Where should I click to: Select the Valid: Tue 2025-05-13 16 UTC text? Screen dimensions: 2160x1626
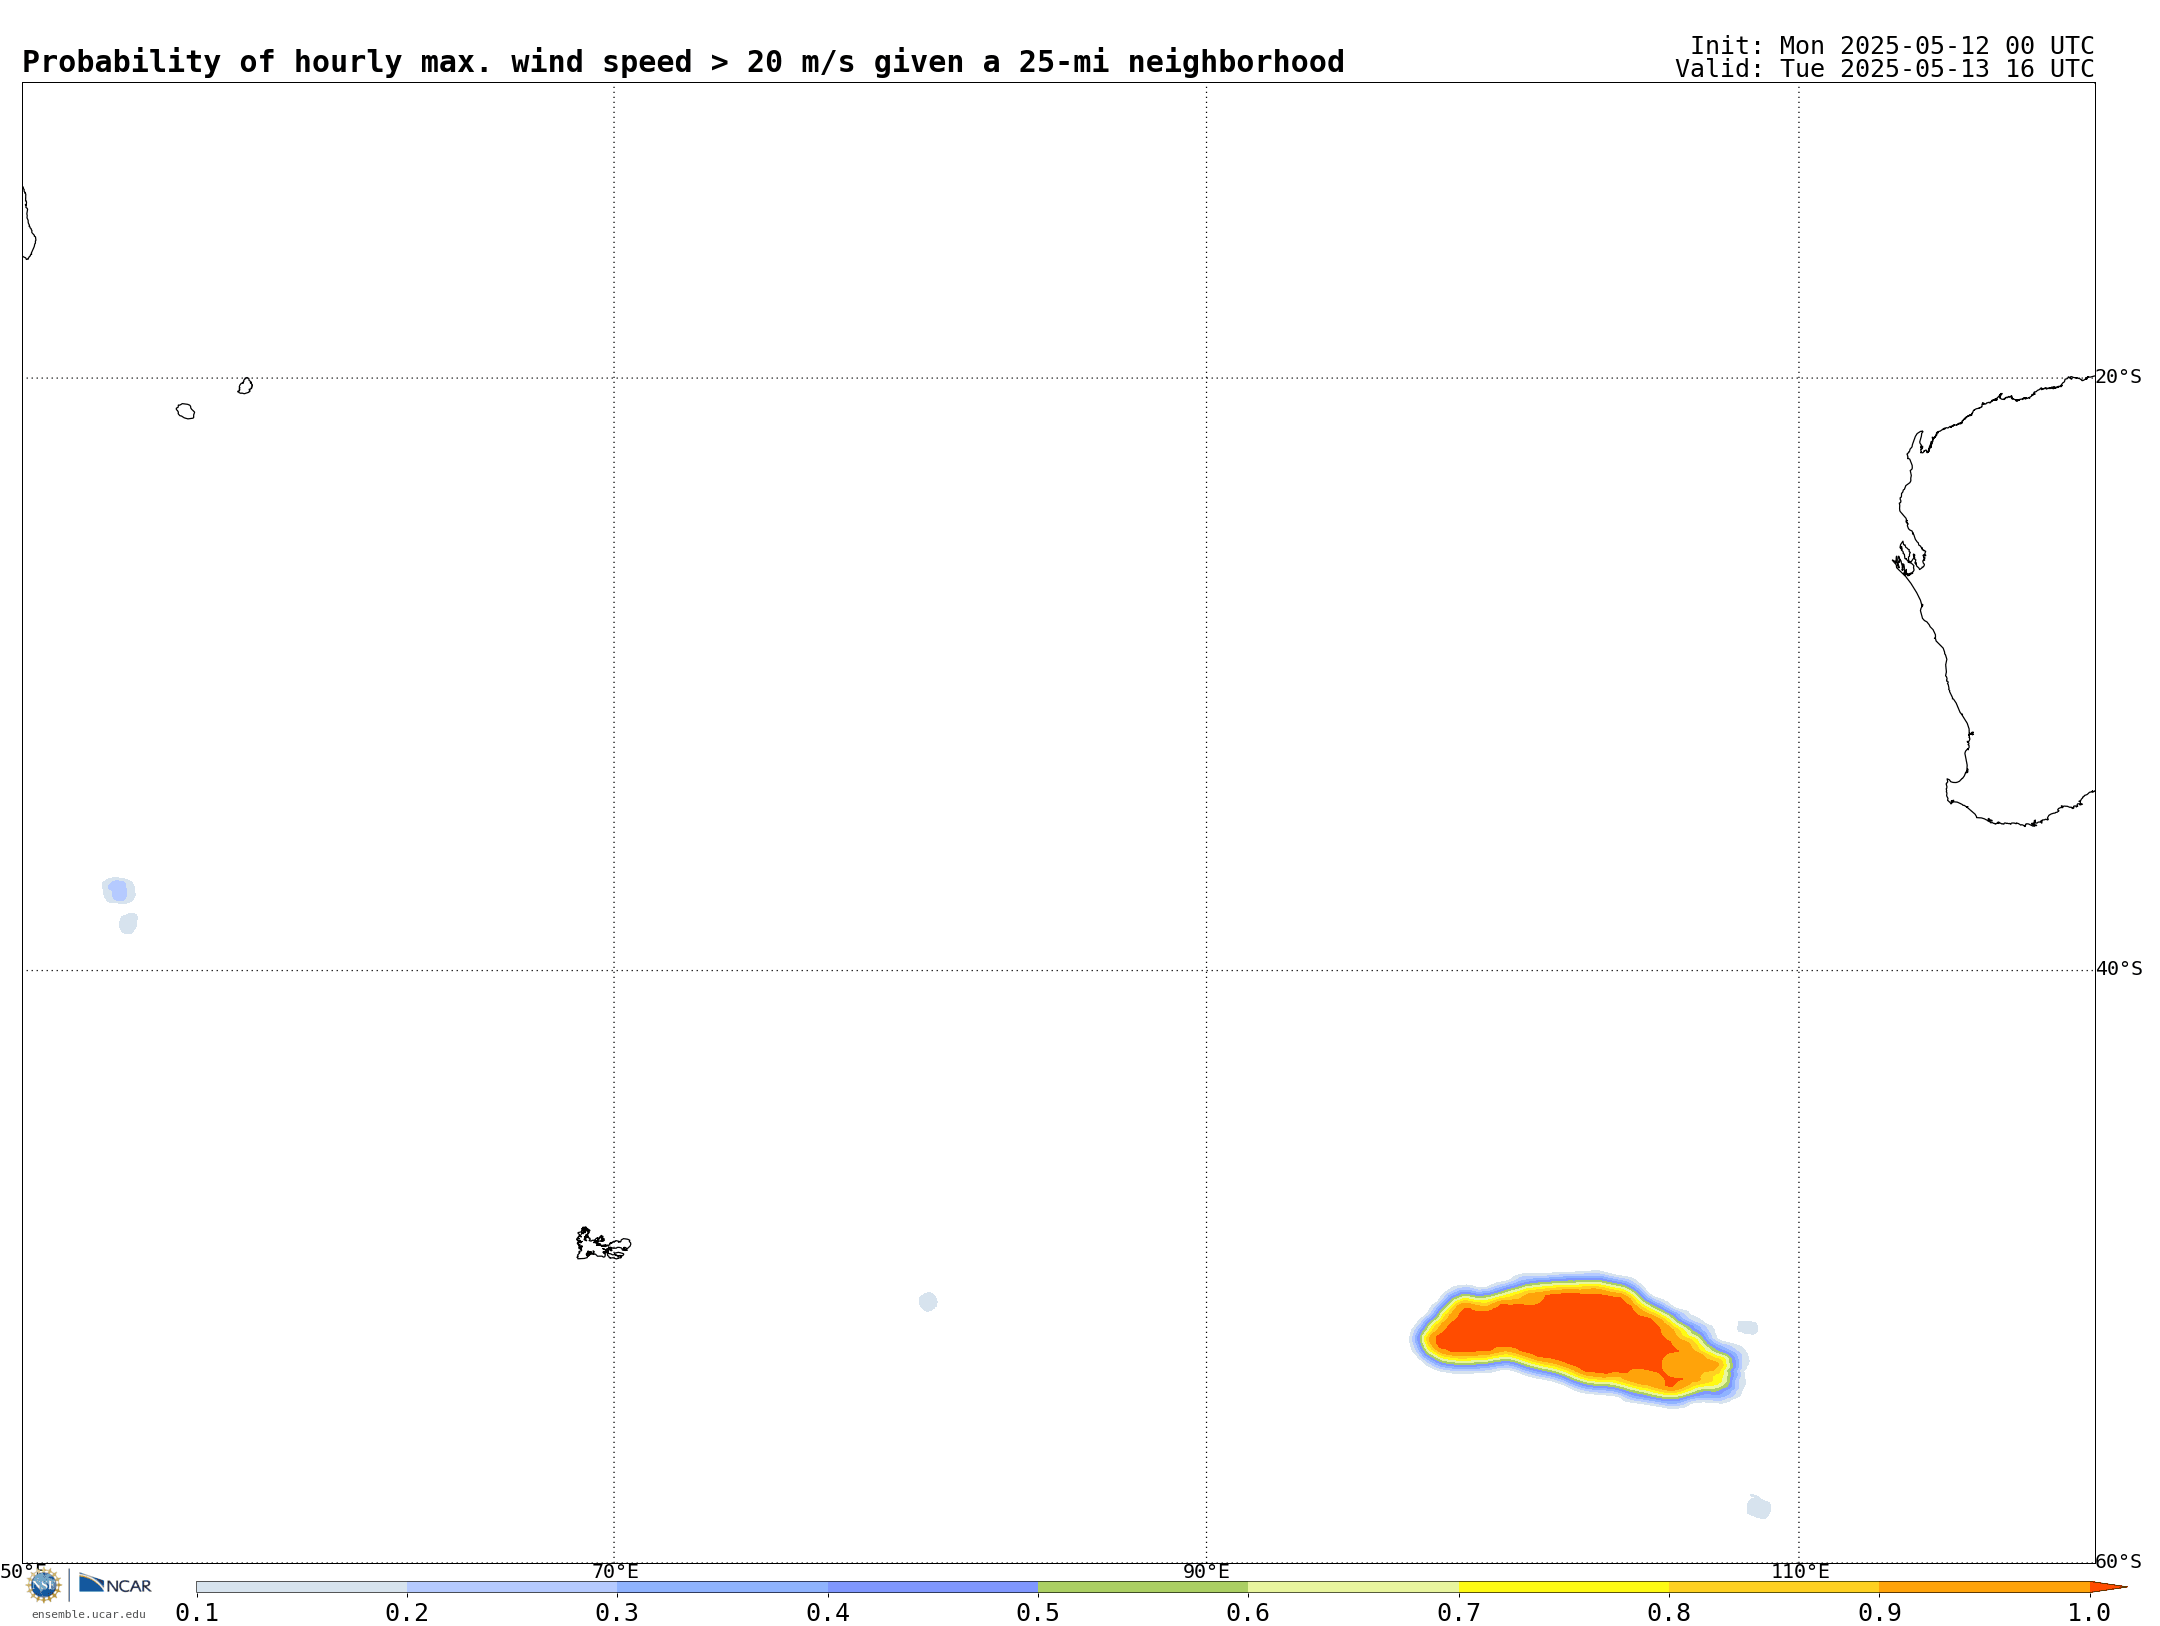coord(1885,69)
